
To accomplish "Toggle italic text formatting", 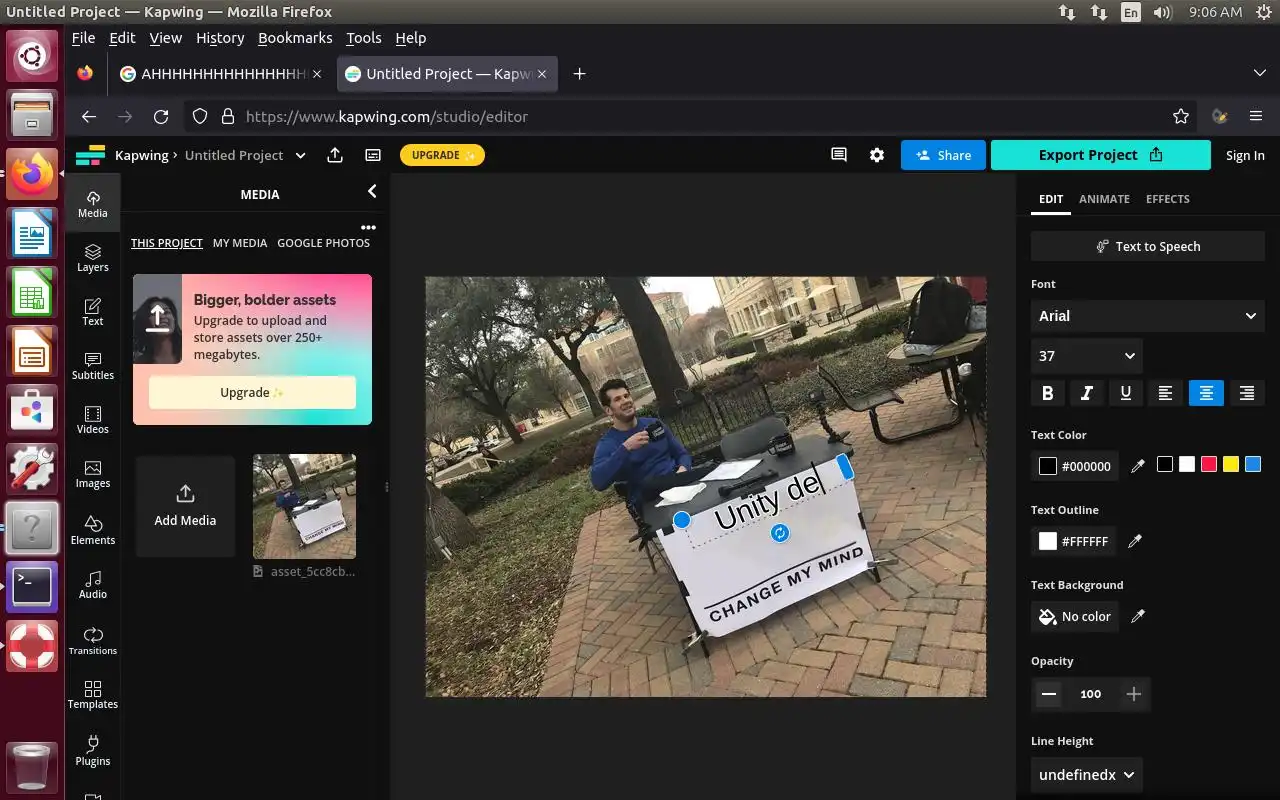I will pos(1086,393).
